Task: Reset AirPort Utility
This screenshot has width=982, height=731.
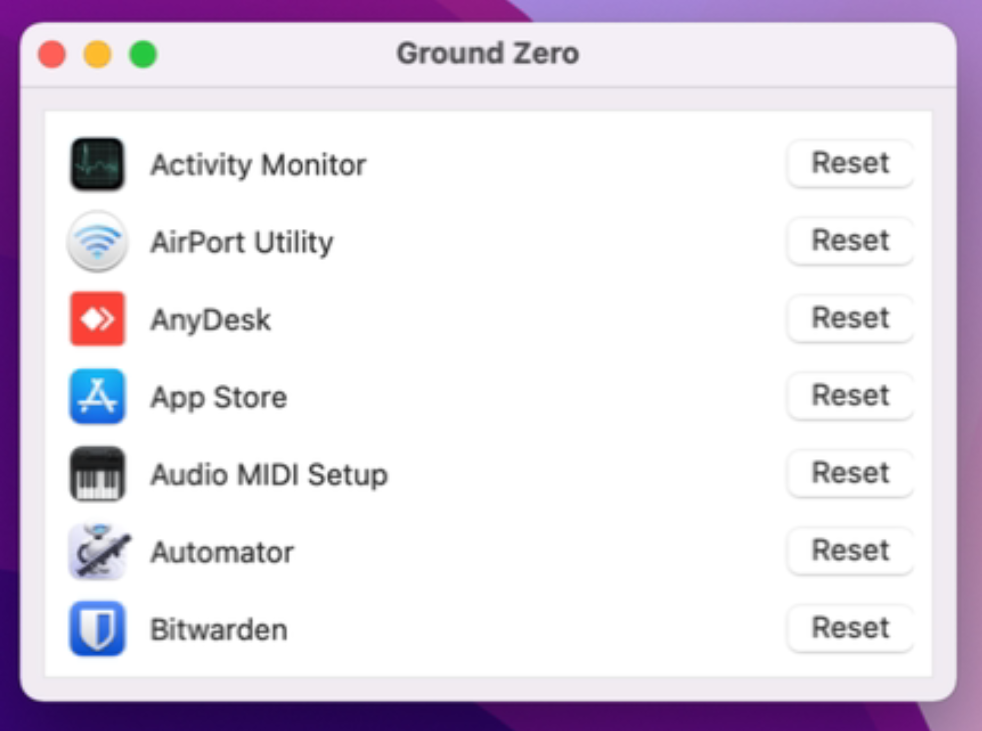Action: pyautogui.click(x=850, y=241)
